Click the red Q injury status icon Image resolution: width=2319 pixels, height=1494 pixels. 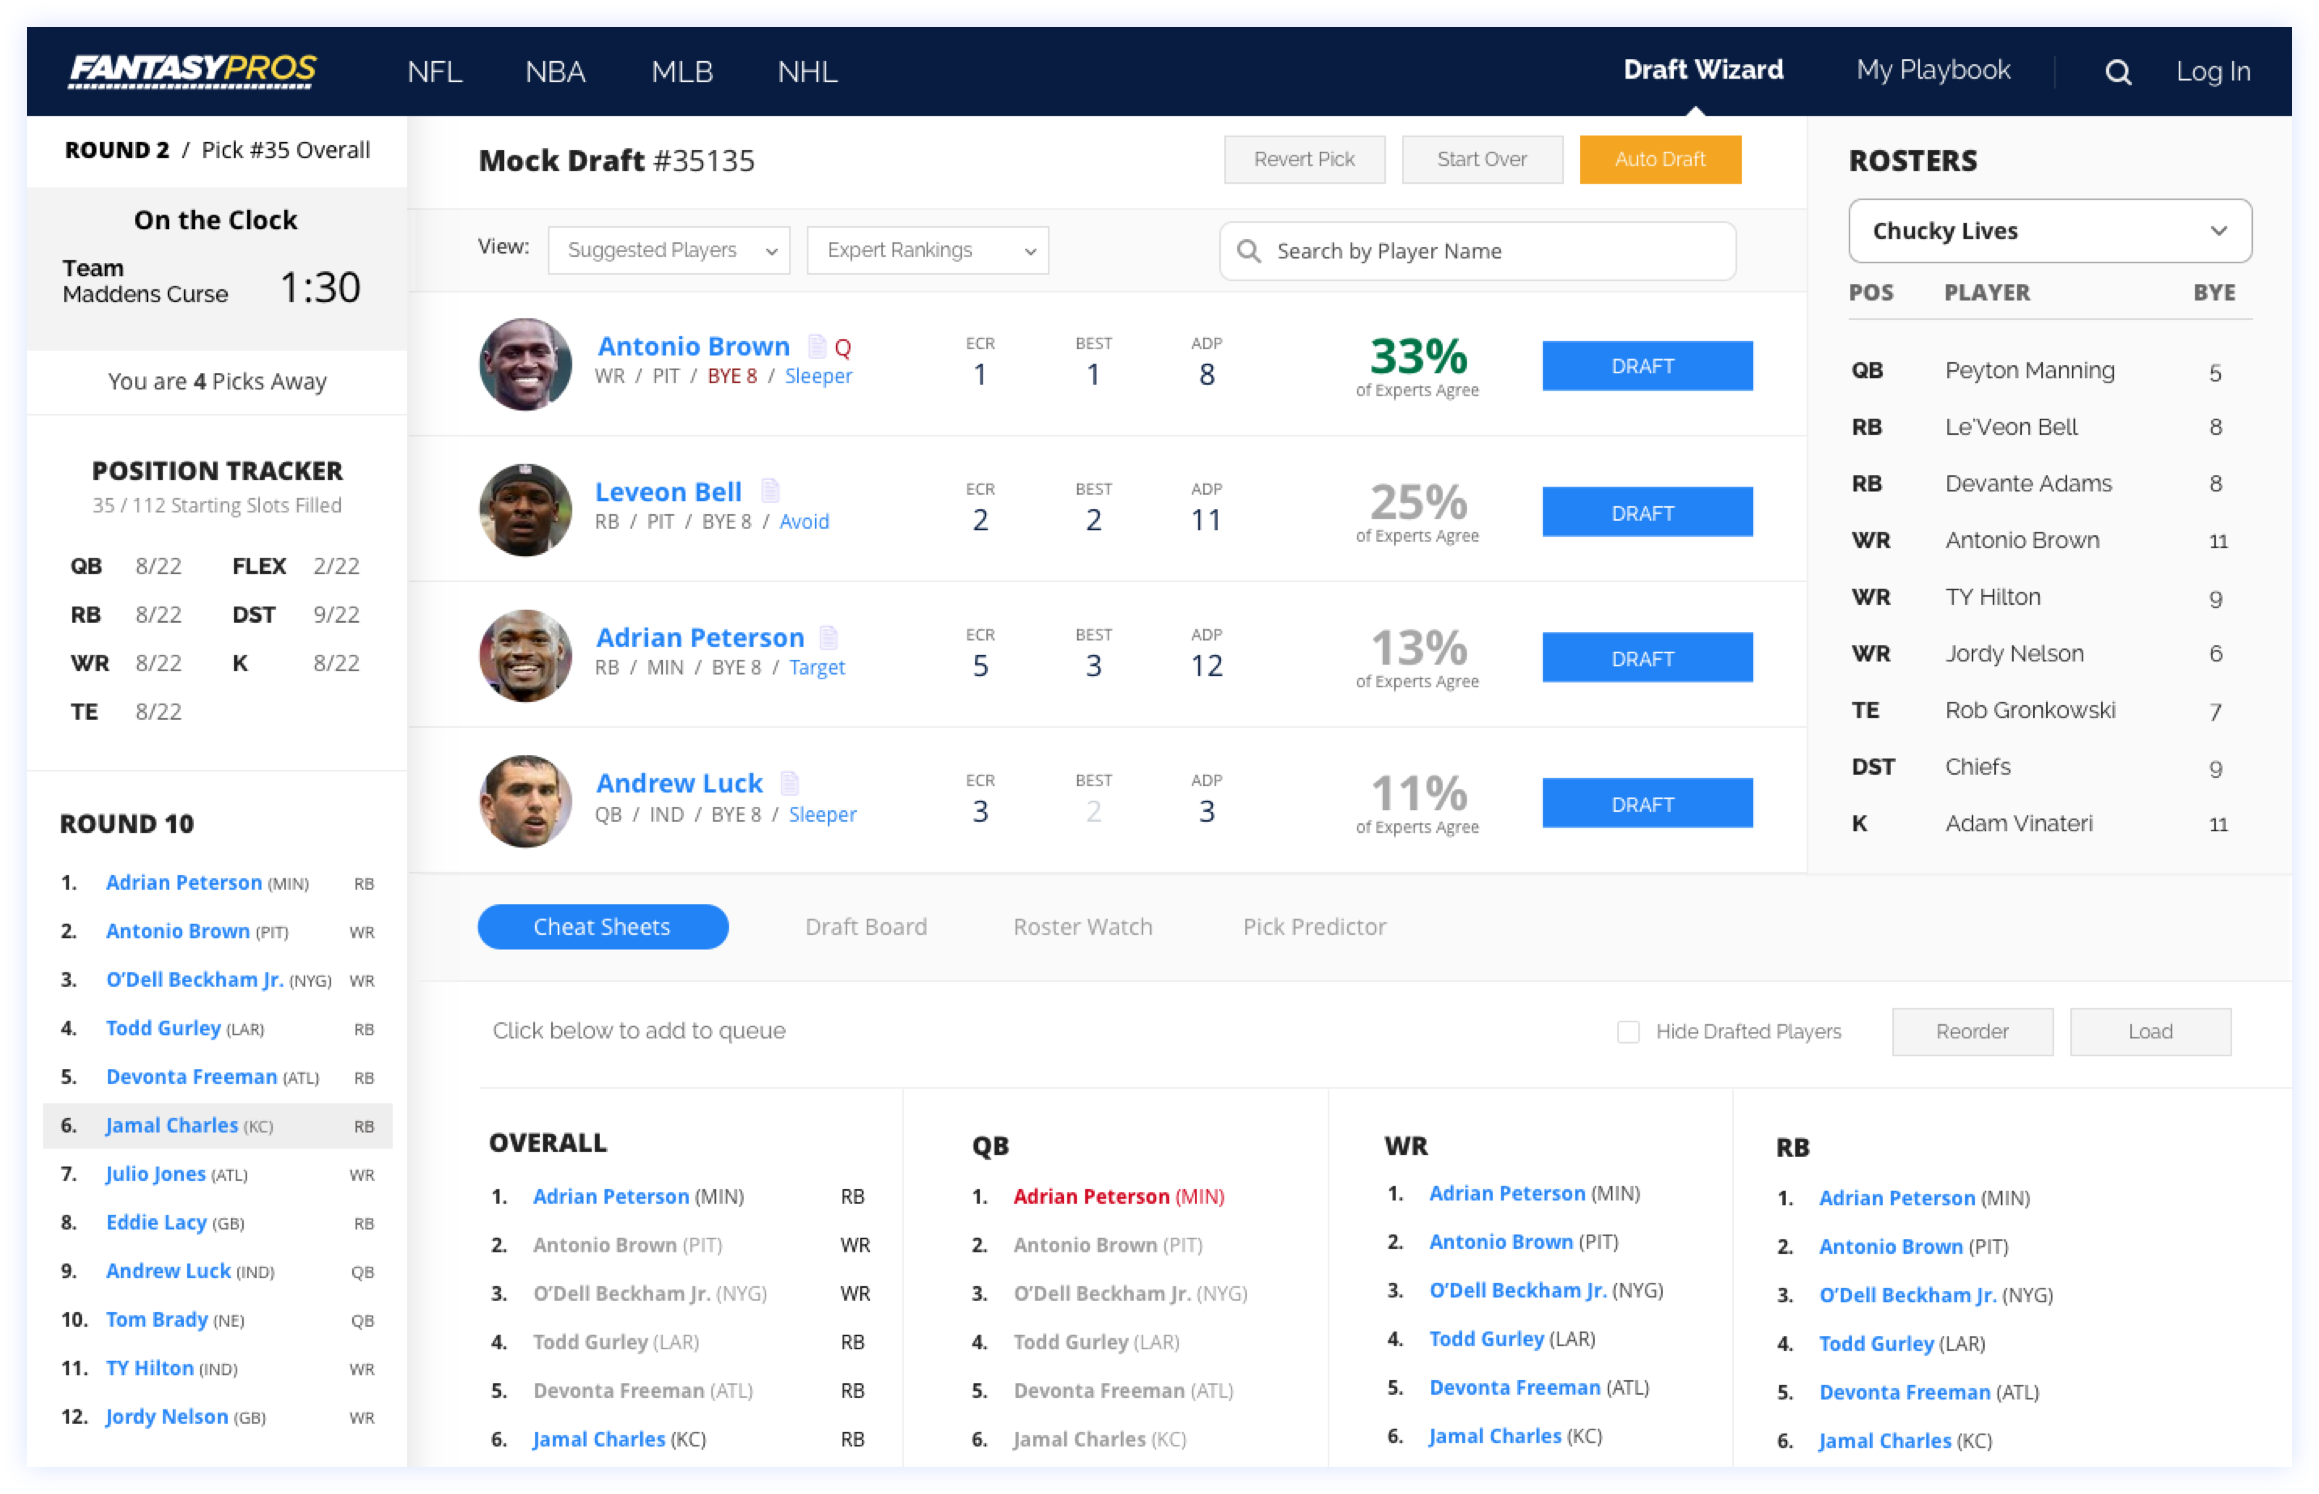[x=843, y=348]
